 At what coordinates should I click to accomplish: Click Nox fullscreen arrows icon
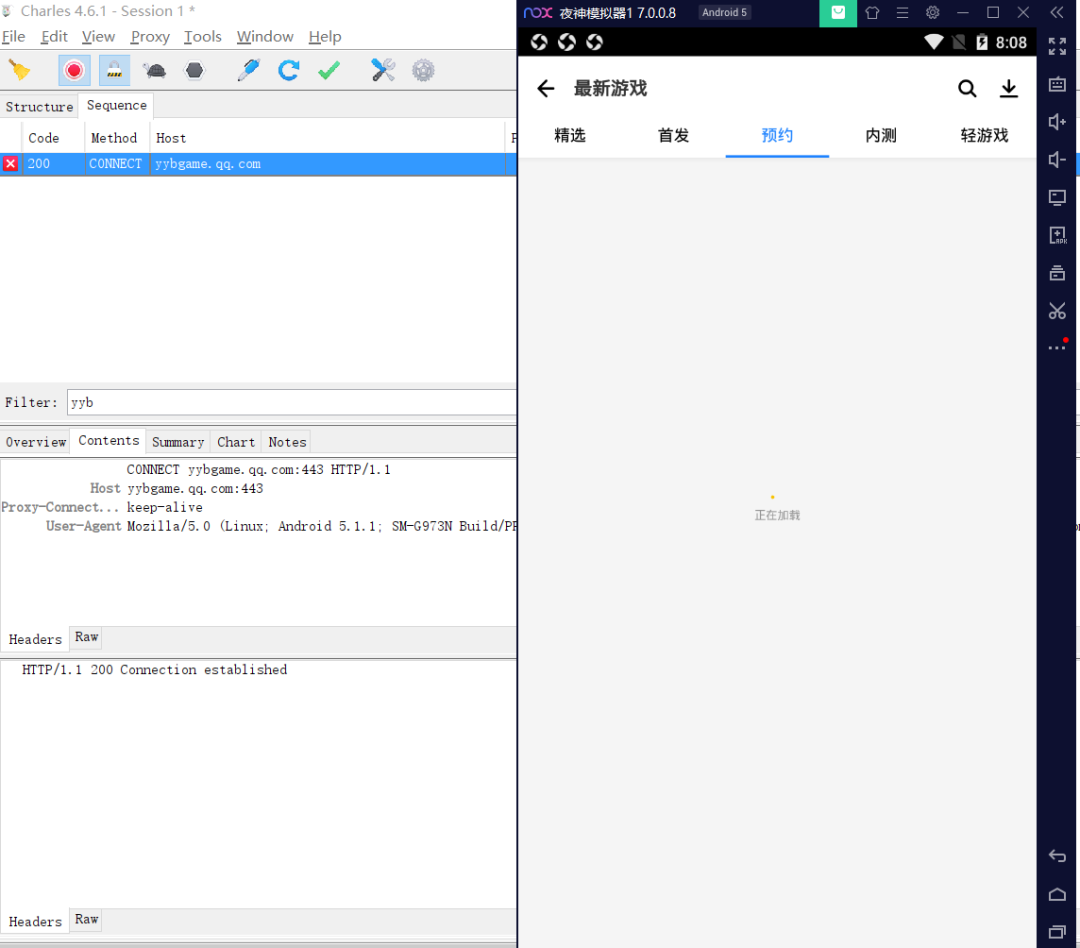pos(1057,46)
